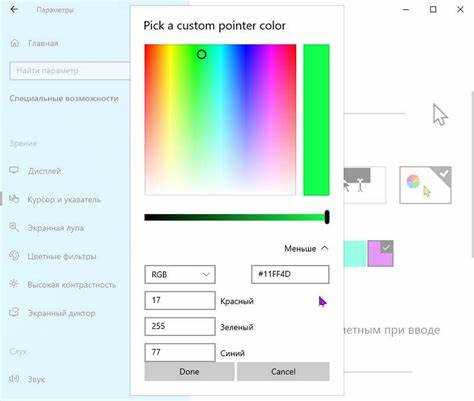Open Цветные фильтры icon in sidebar

14,256
